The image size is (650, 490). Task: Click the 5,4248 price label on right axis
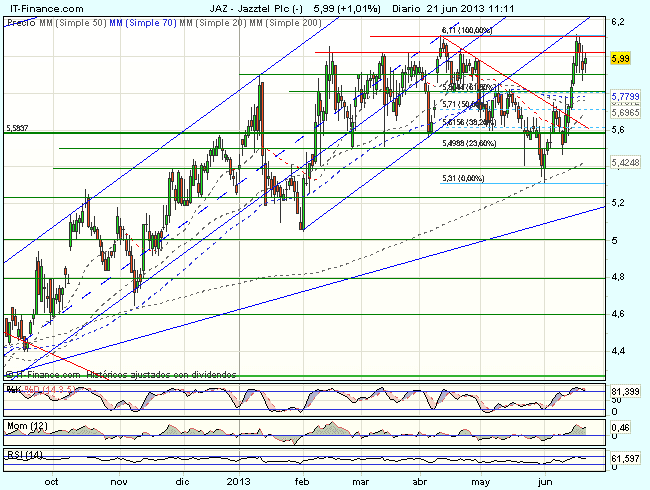pos(625,162)
